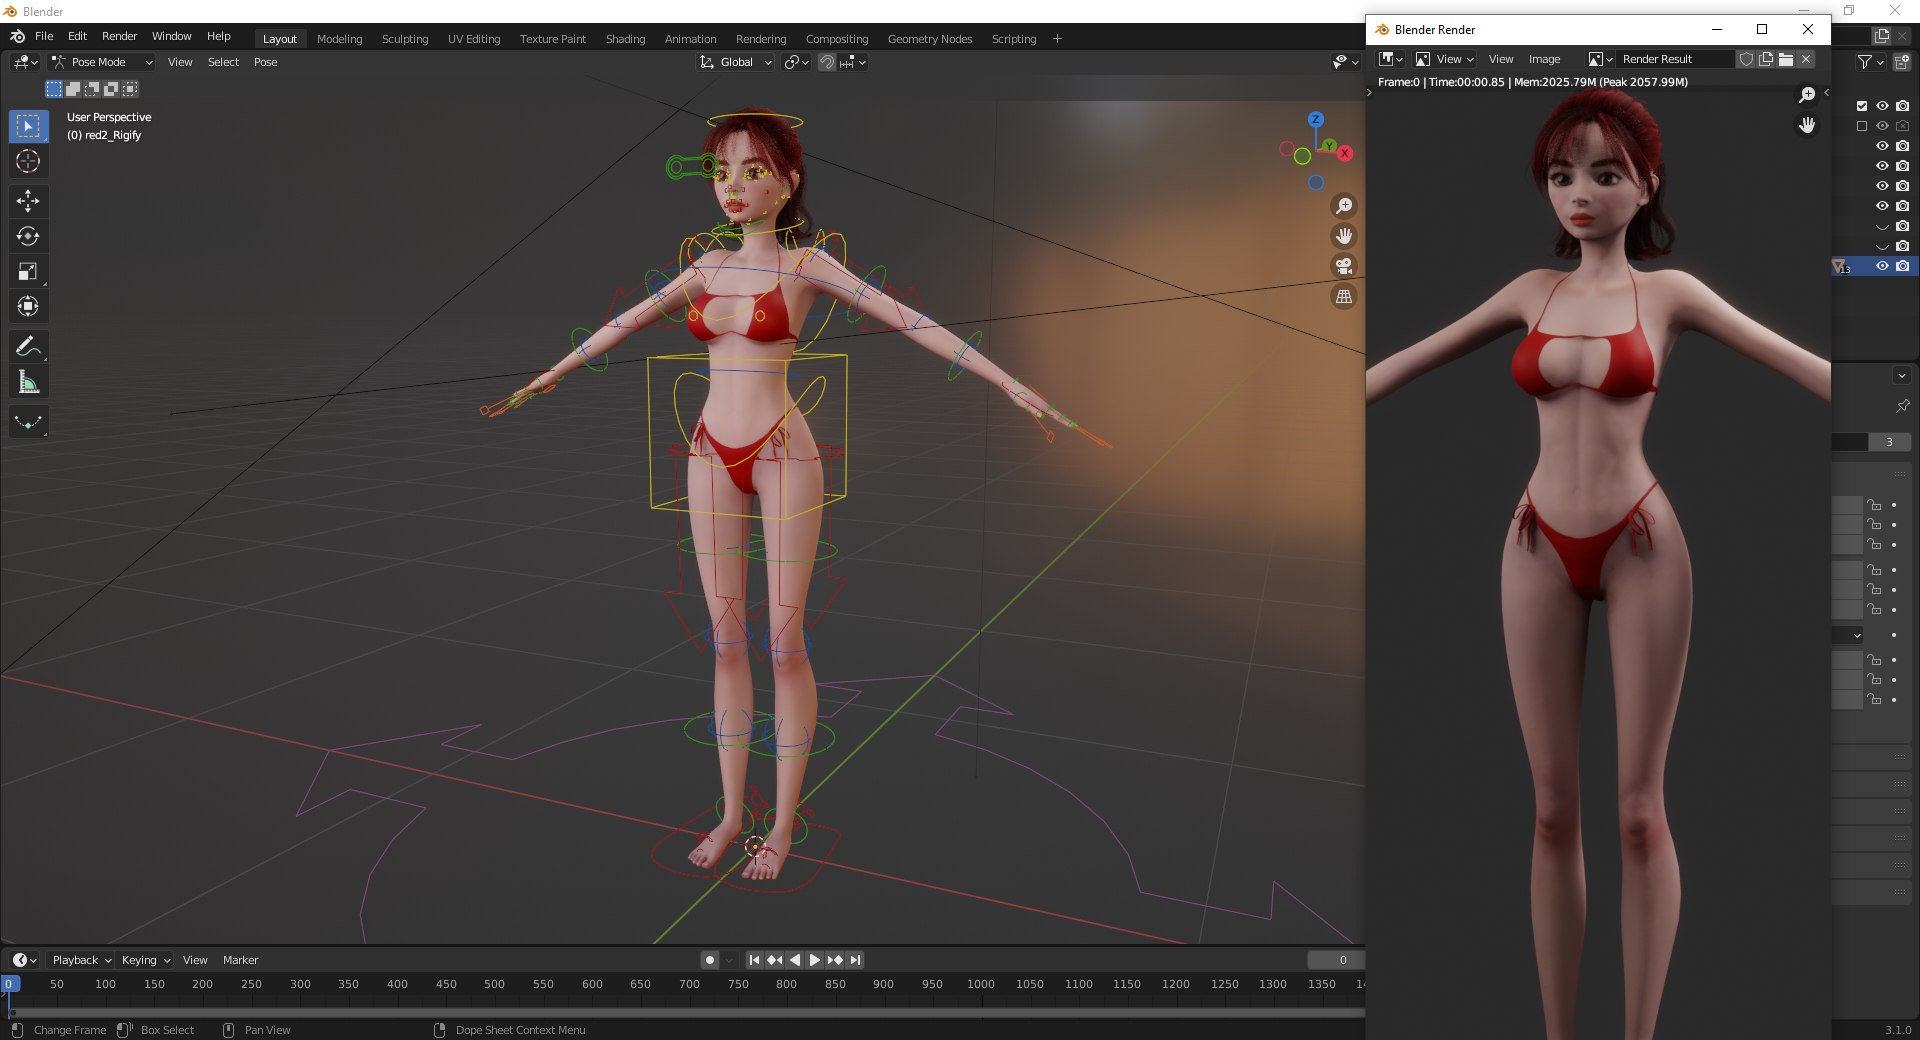
Task: Set selection mode to subtract
Action: (x=92, y=89)
